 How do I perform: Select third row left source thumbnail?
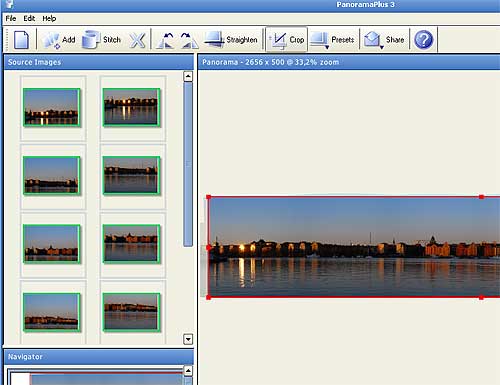point(52,244)
